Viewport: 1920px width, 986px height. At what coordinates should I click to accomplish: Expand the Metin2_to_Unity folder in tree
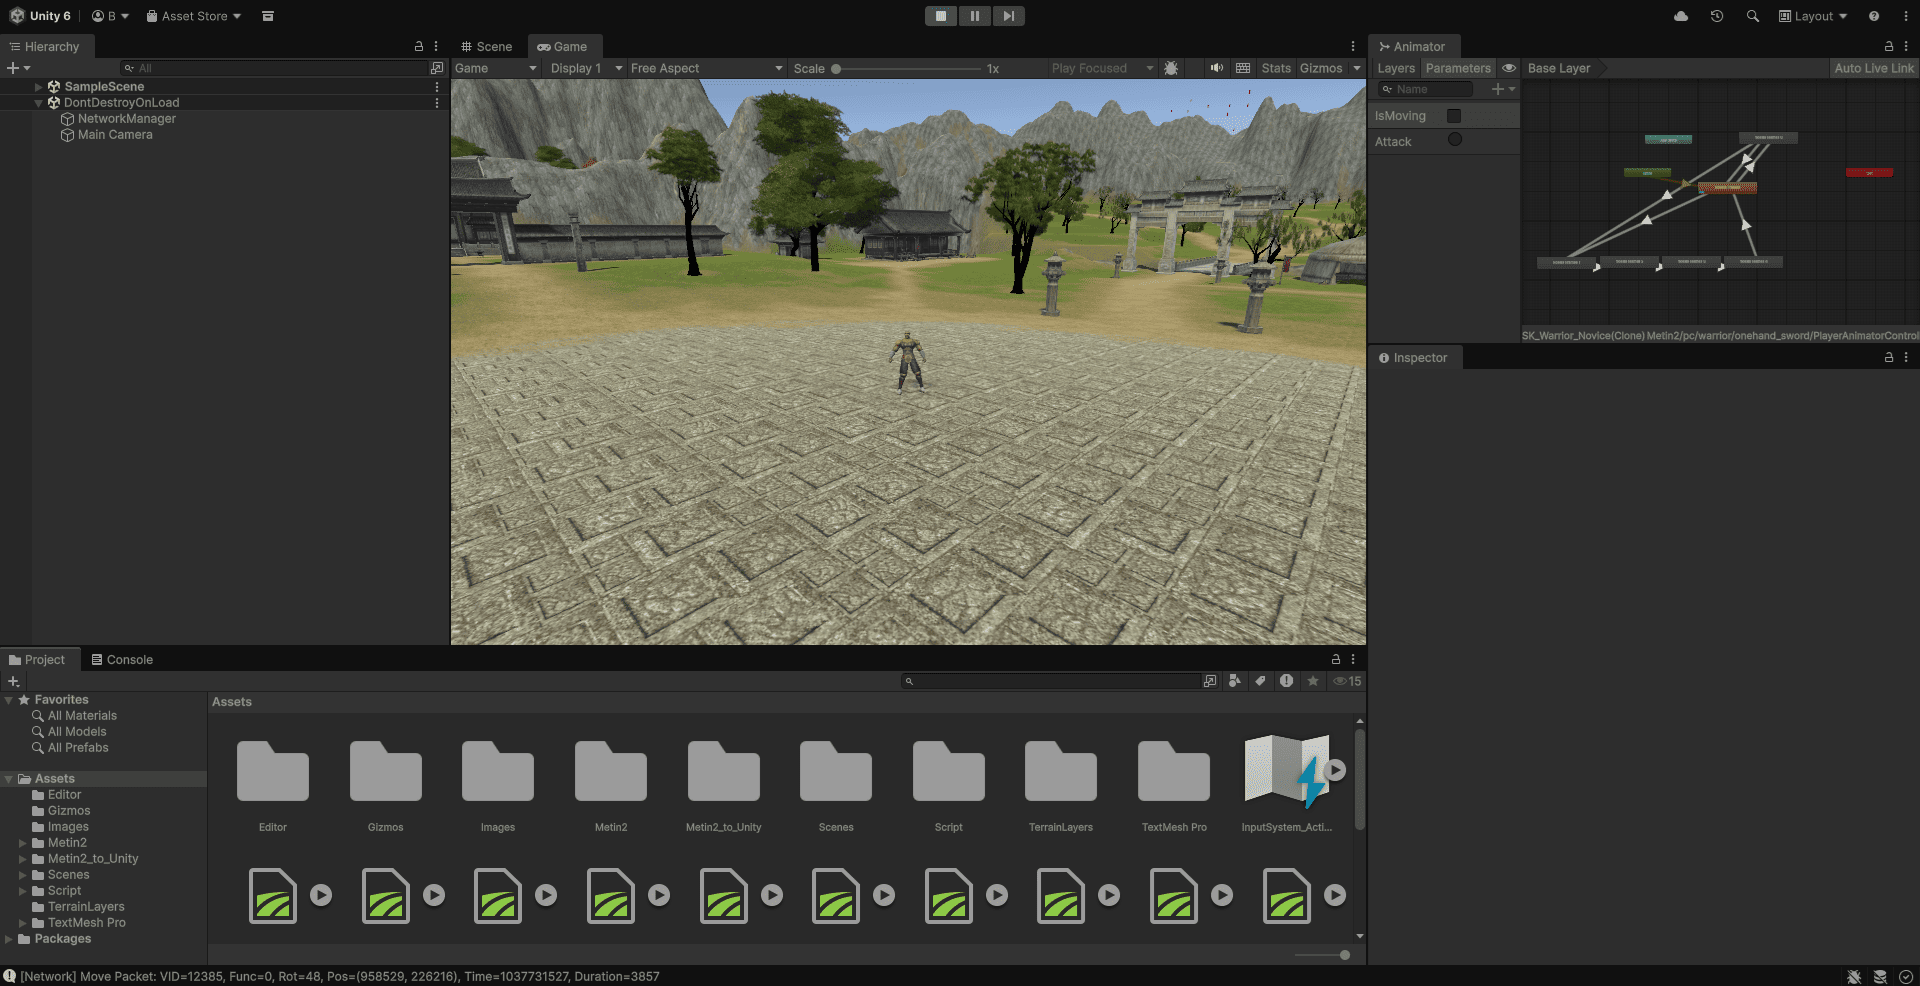tap(23, 859)
